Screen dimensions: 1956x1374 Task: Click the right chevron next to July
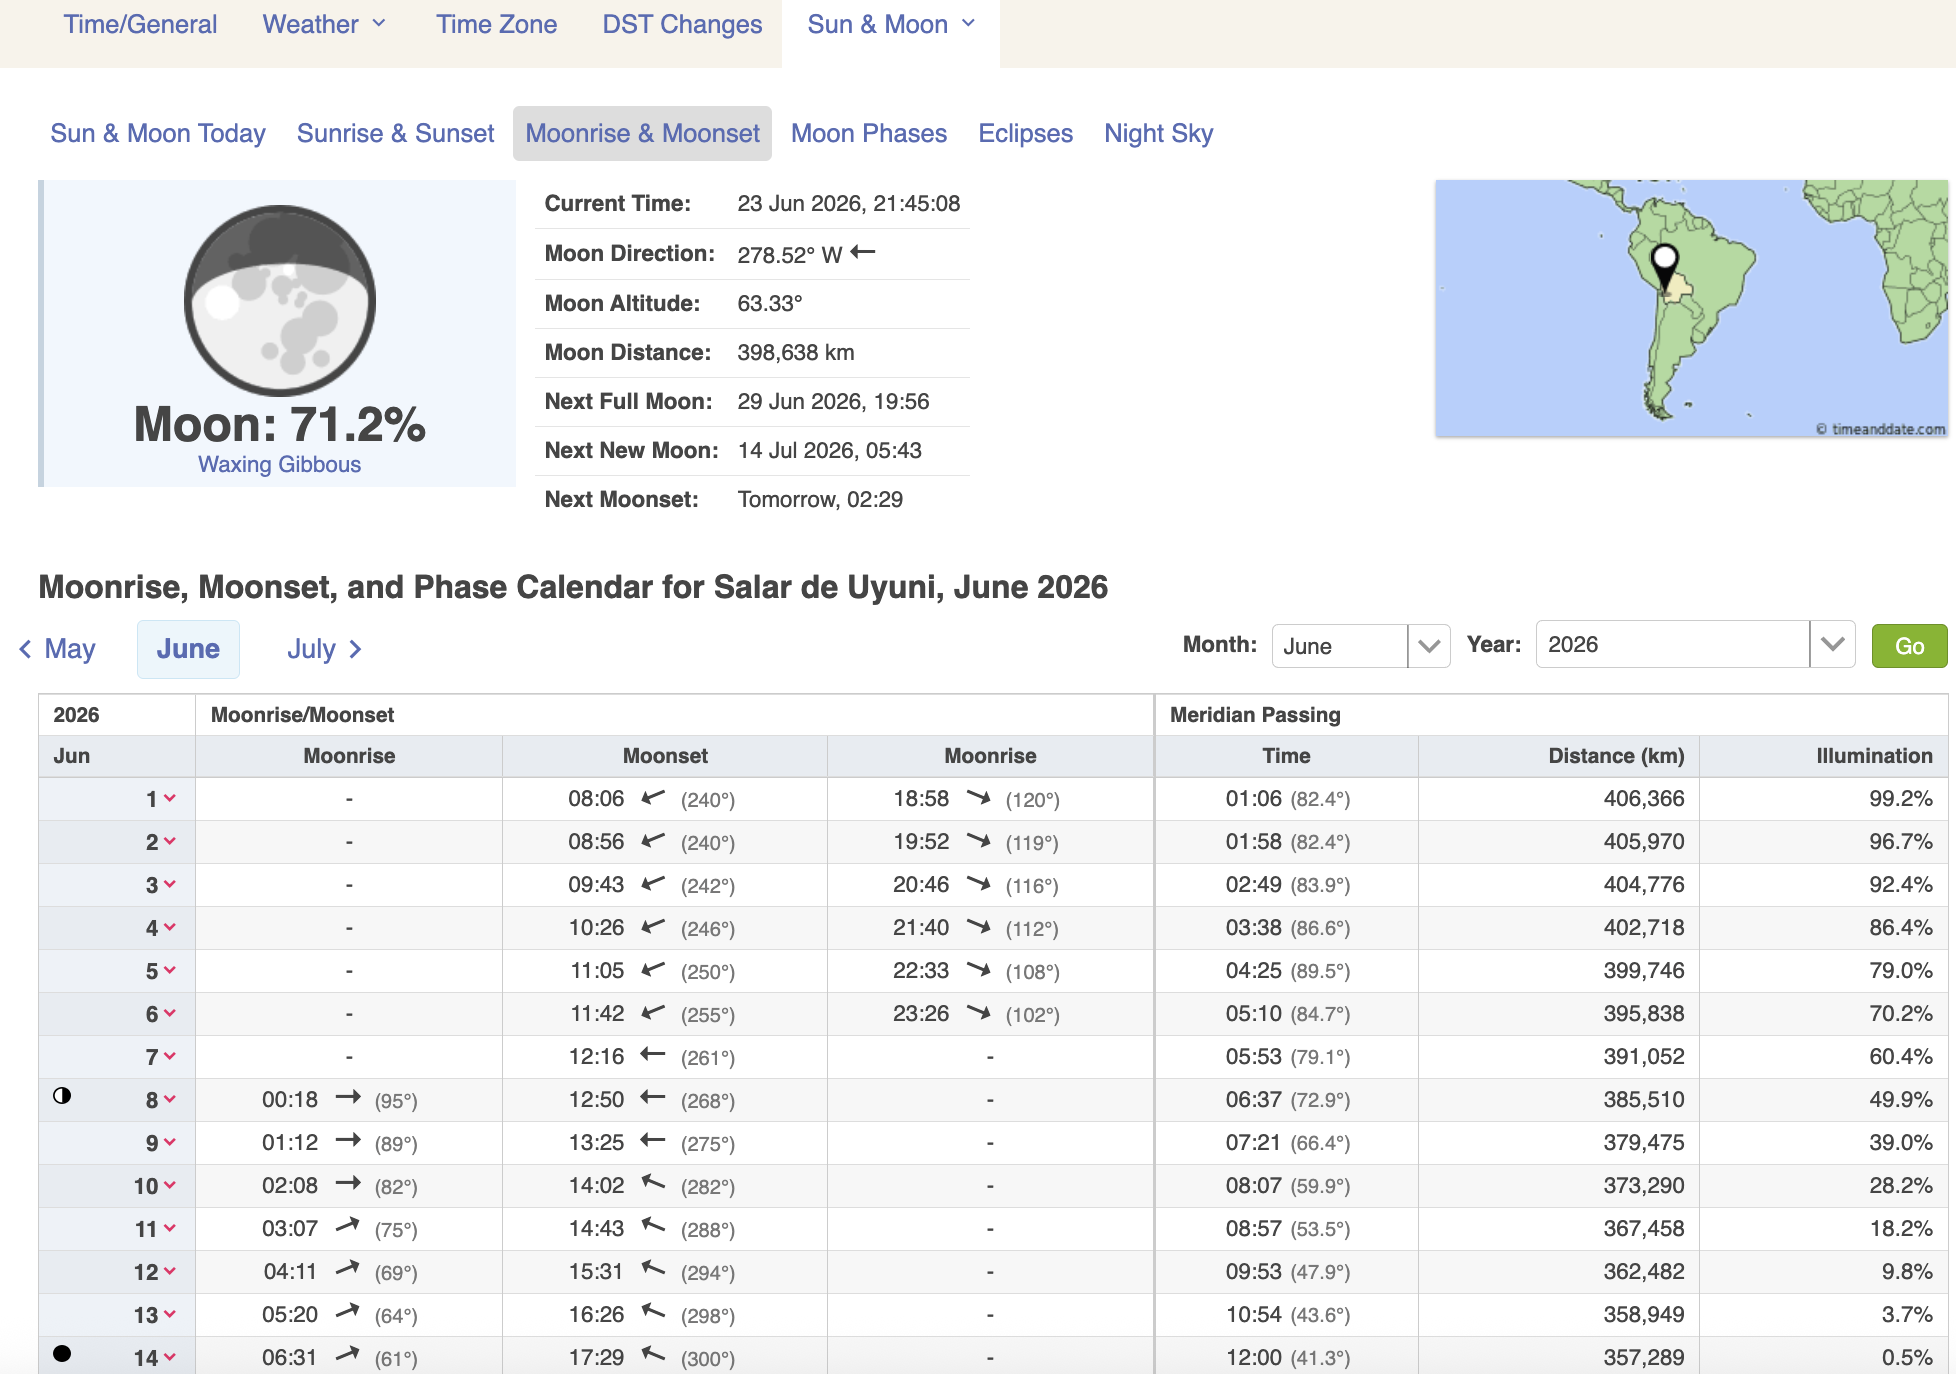click(355, 649)
